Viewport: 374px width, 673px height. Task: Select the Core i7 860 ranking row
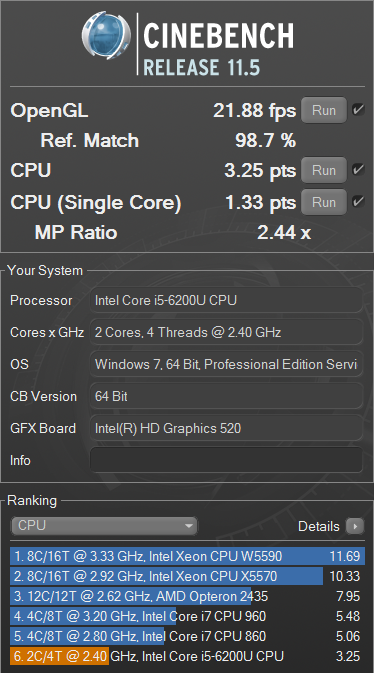point(188,636)
